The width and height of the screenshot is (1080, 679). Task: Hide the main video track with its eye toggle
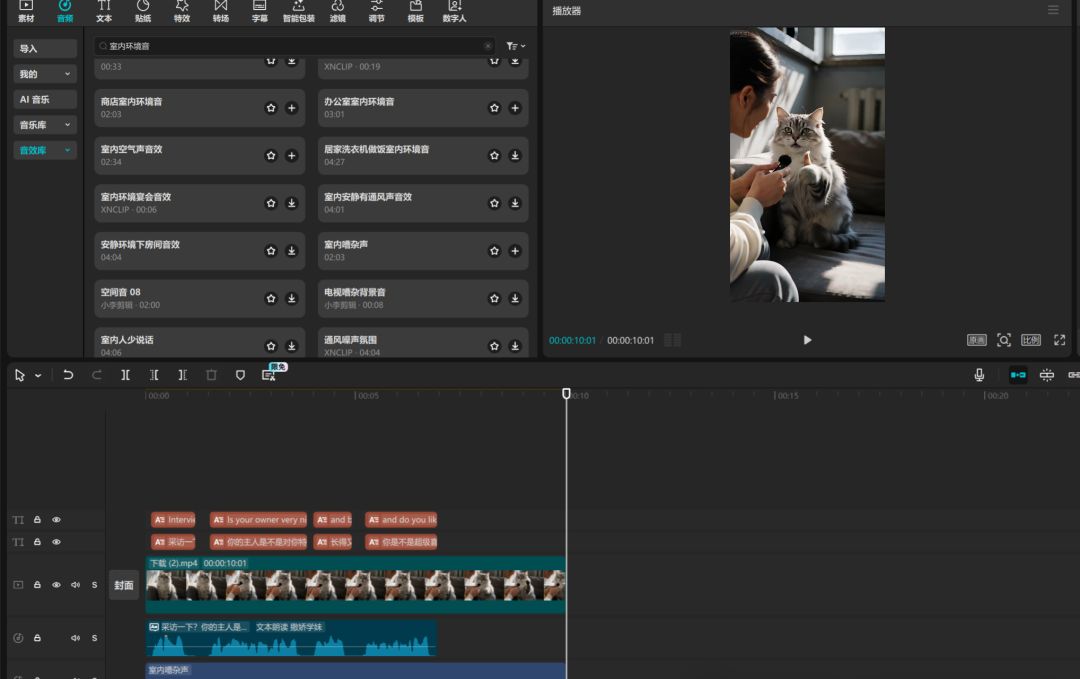[56, 585]
